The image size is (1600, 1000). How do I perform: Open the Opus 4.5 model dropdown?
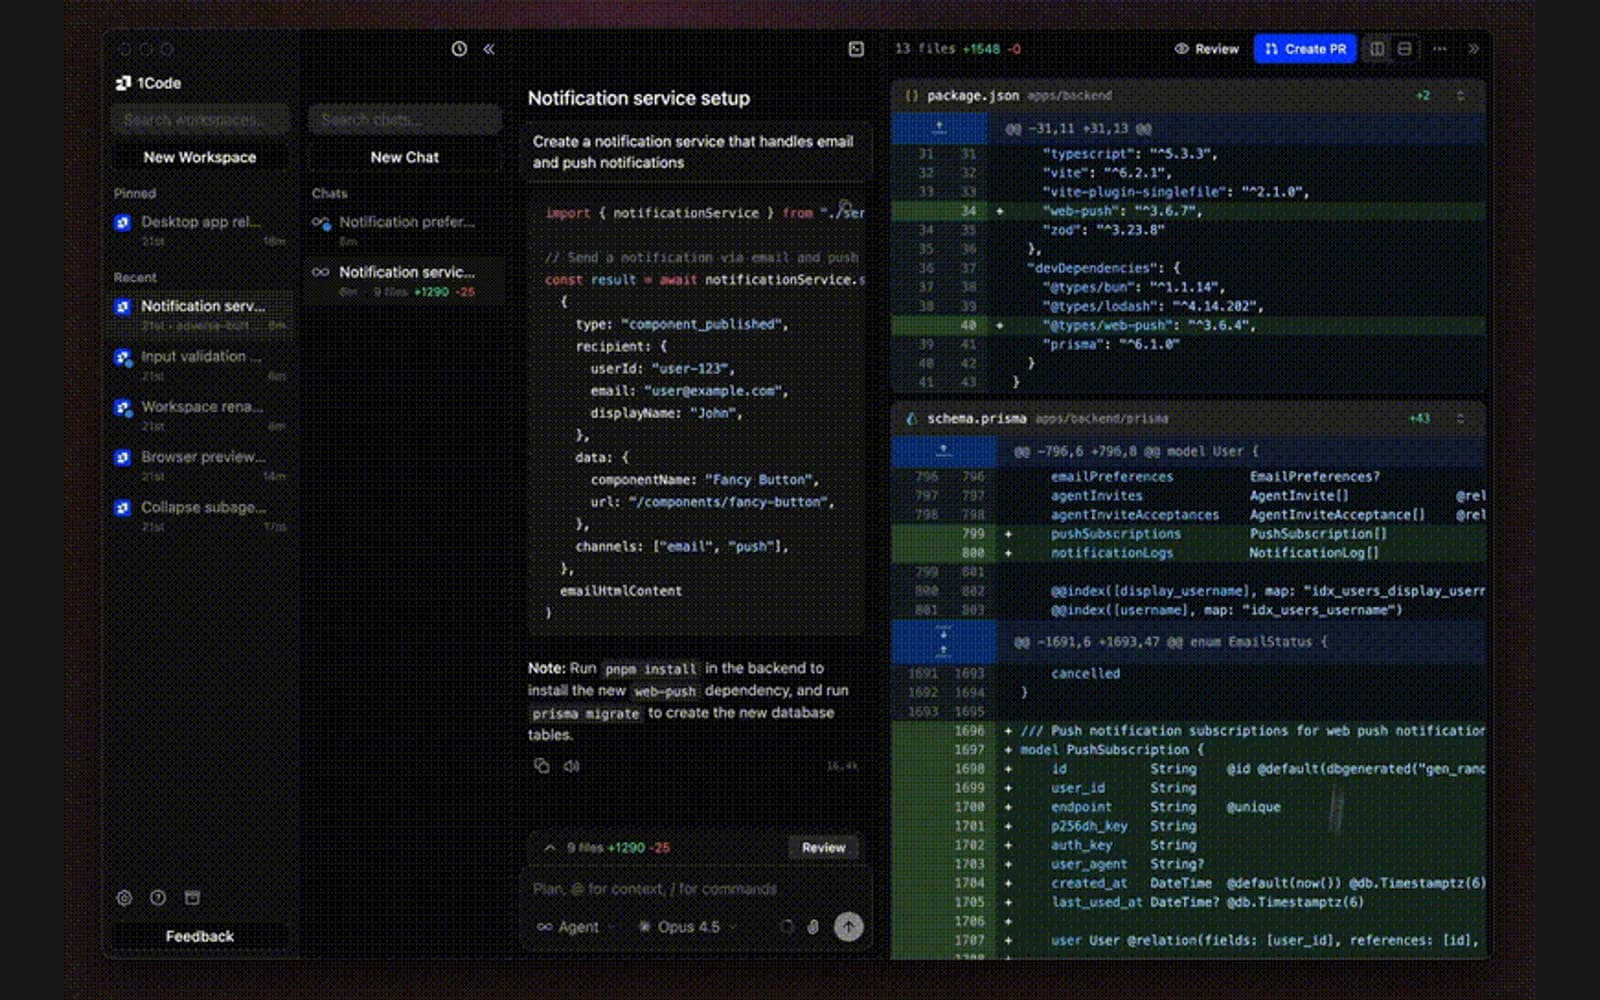click(x=688, y=927)
